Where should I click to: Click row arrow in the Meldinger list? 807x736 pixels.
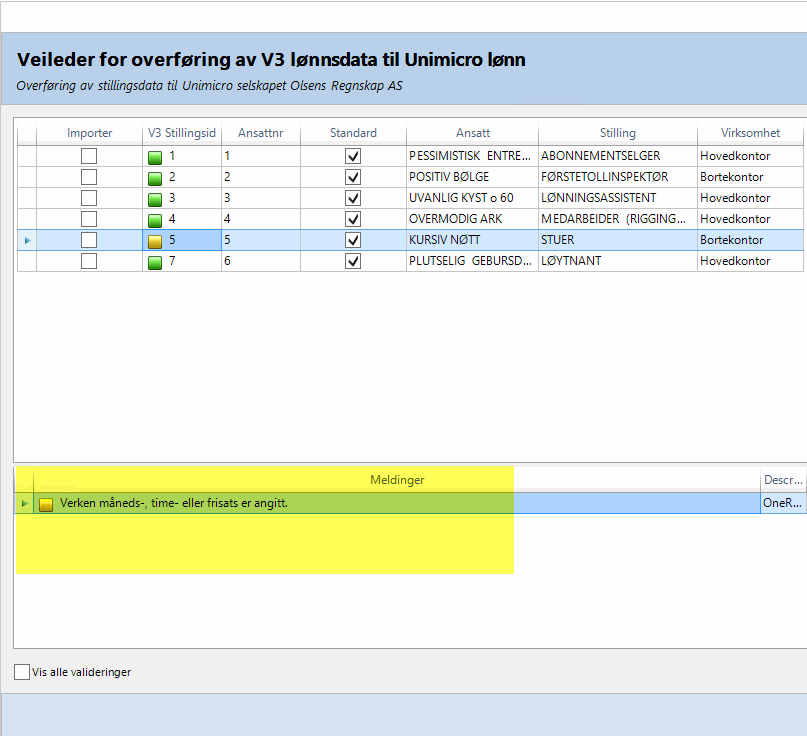[x=25, y=503]
